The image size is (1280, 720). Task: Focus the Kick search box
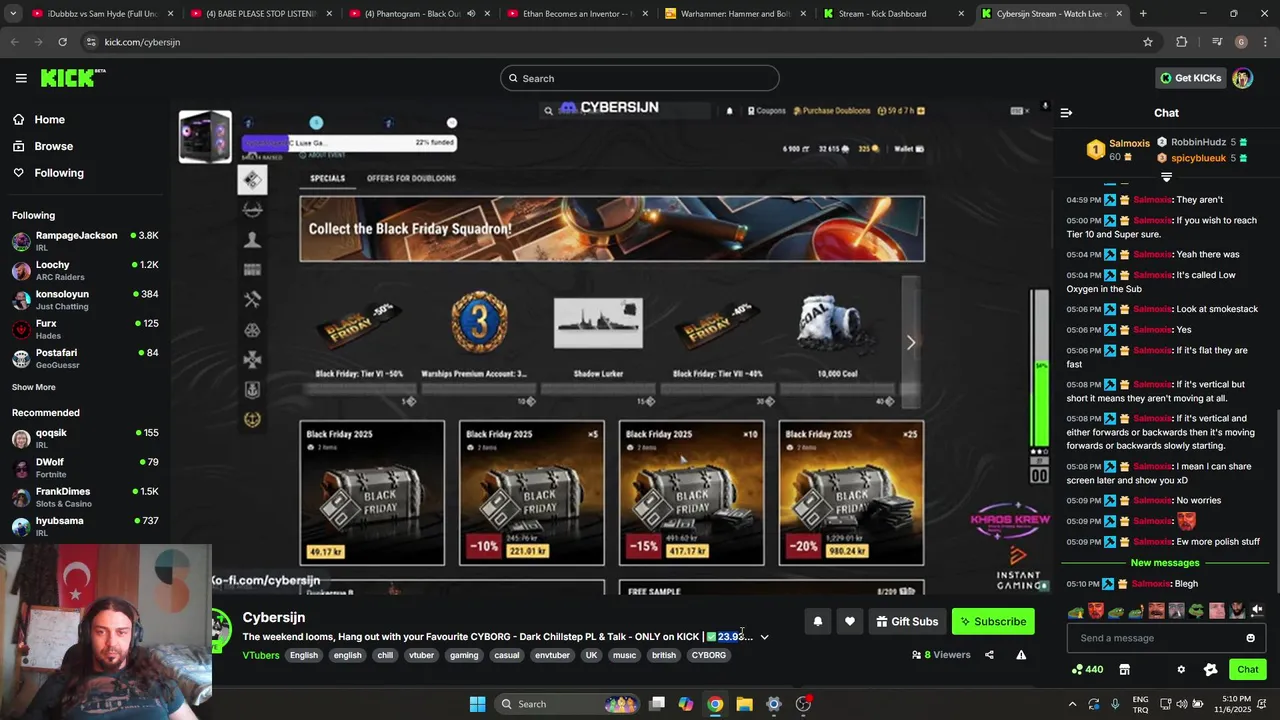click(x=640, y=78)
